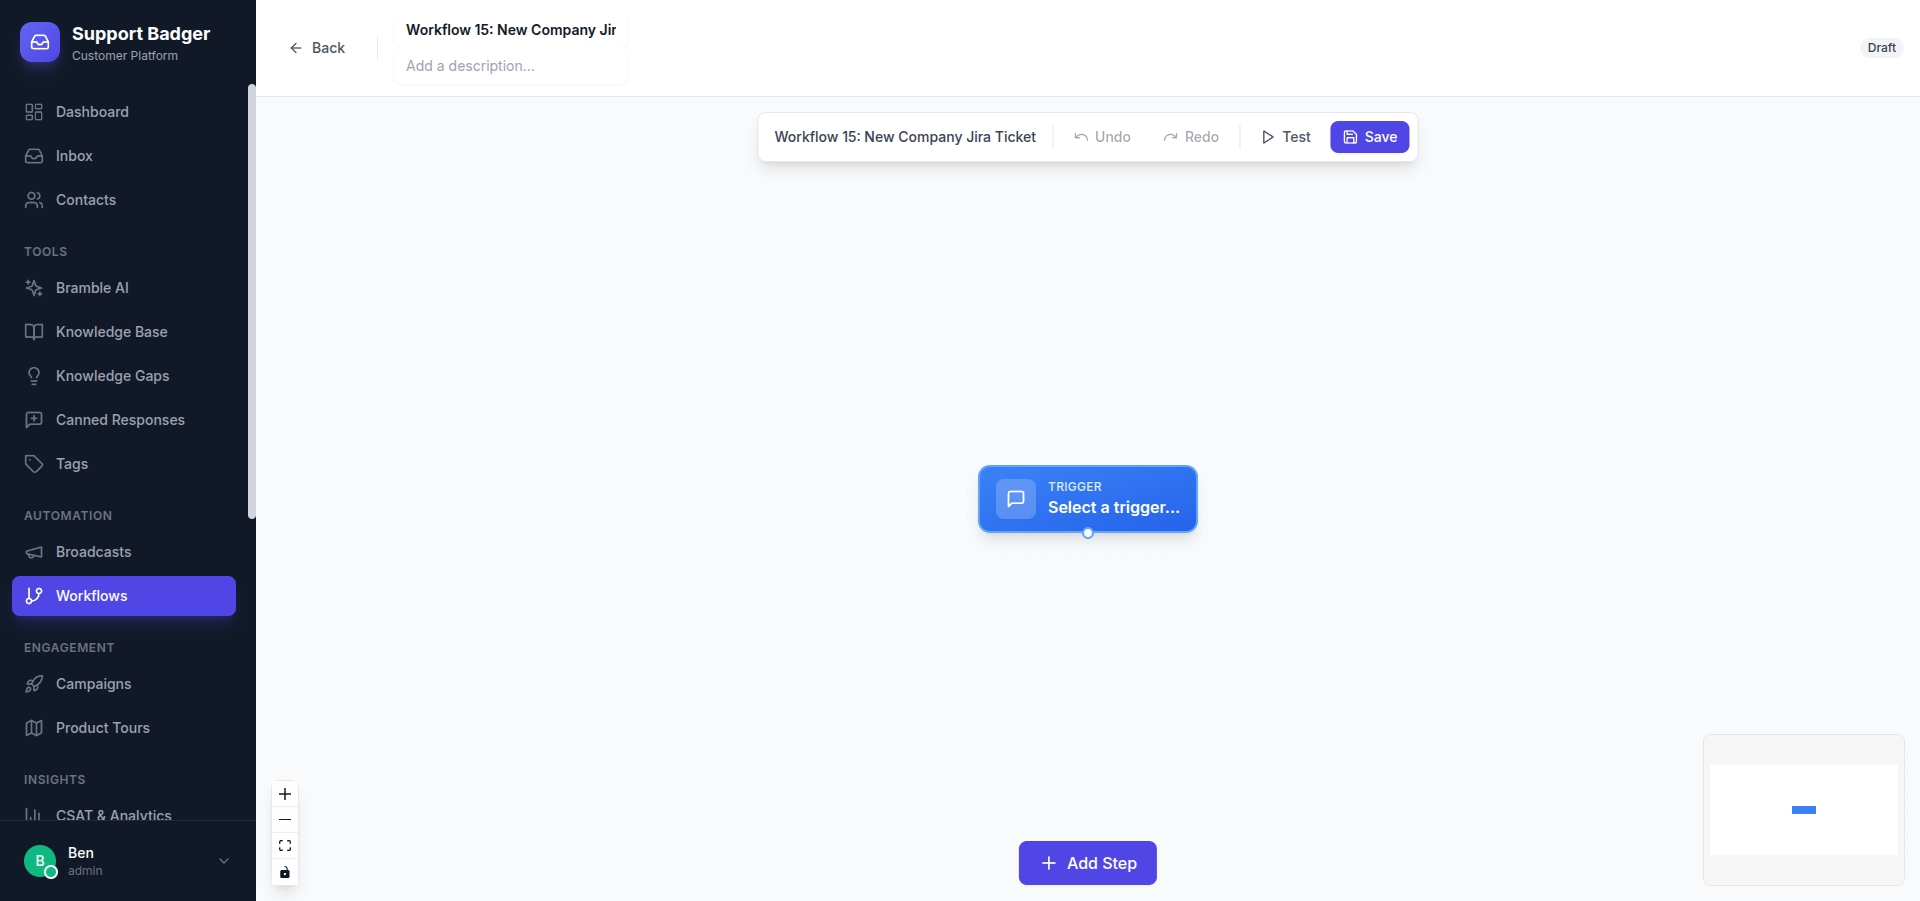This screenshot has width=1920, height=901.
Task: Enable fullscreen fit view mode
Action: coord(285,846)
